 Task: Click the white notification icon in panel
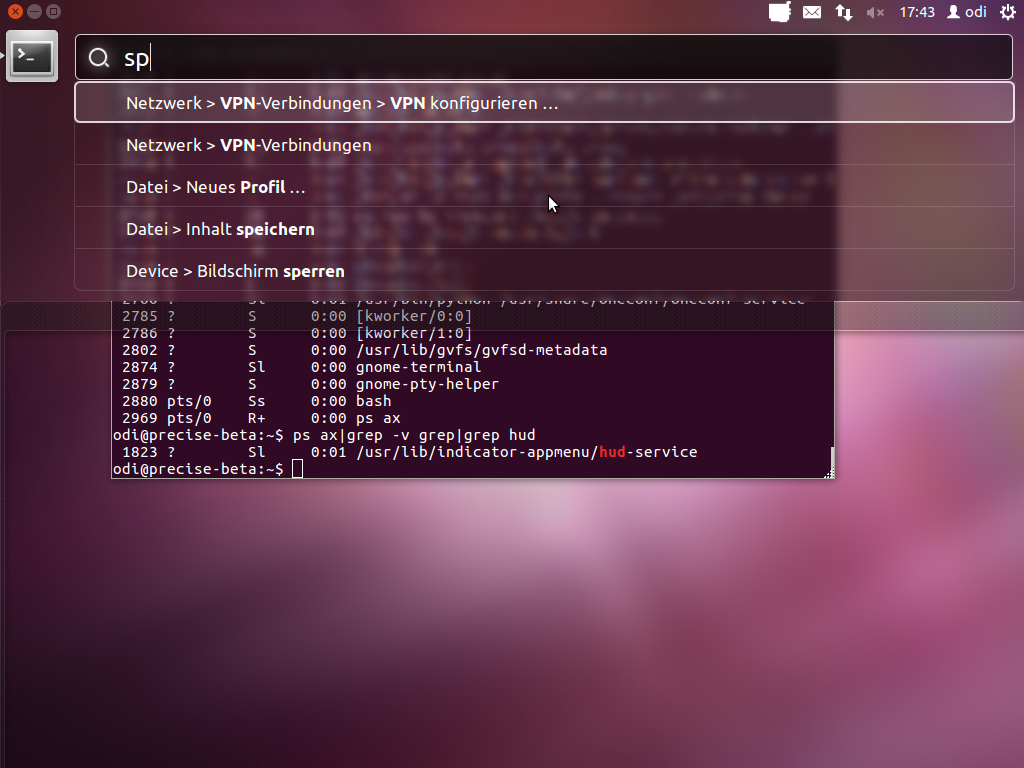click(780, 12)
